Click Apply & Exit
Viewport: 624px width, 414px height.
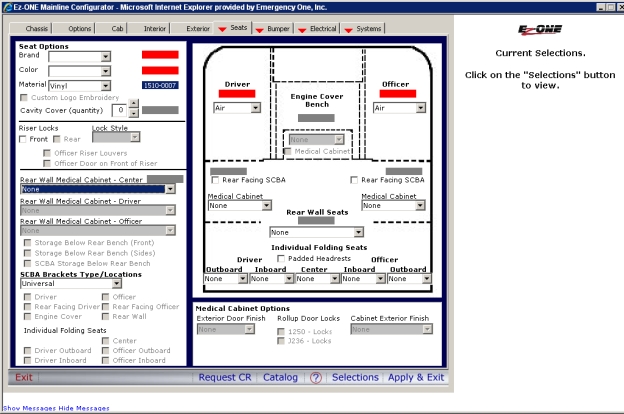click(416, 377)
